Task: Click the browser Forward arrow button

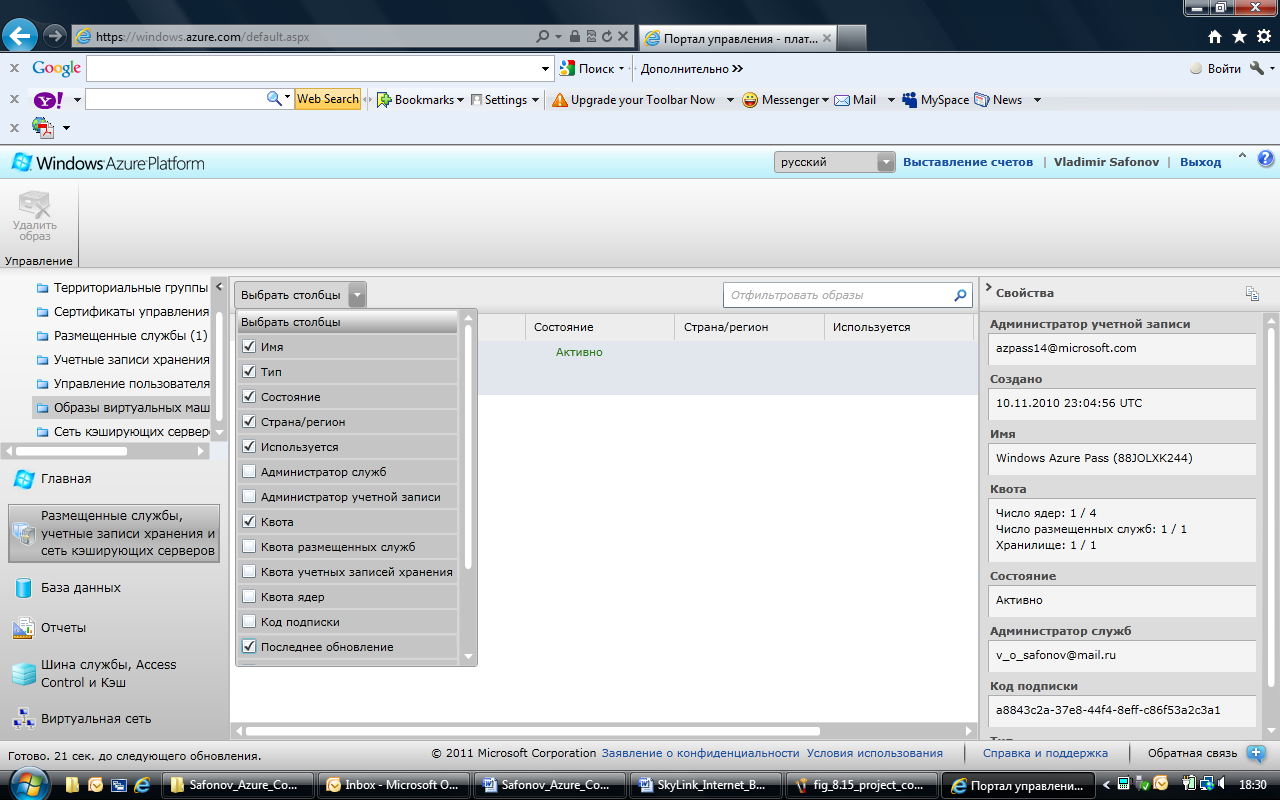Action: (55, 36)
